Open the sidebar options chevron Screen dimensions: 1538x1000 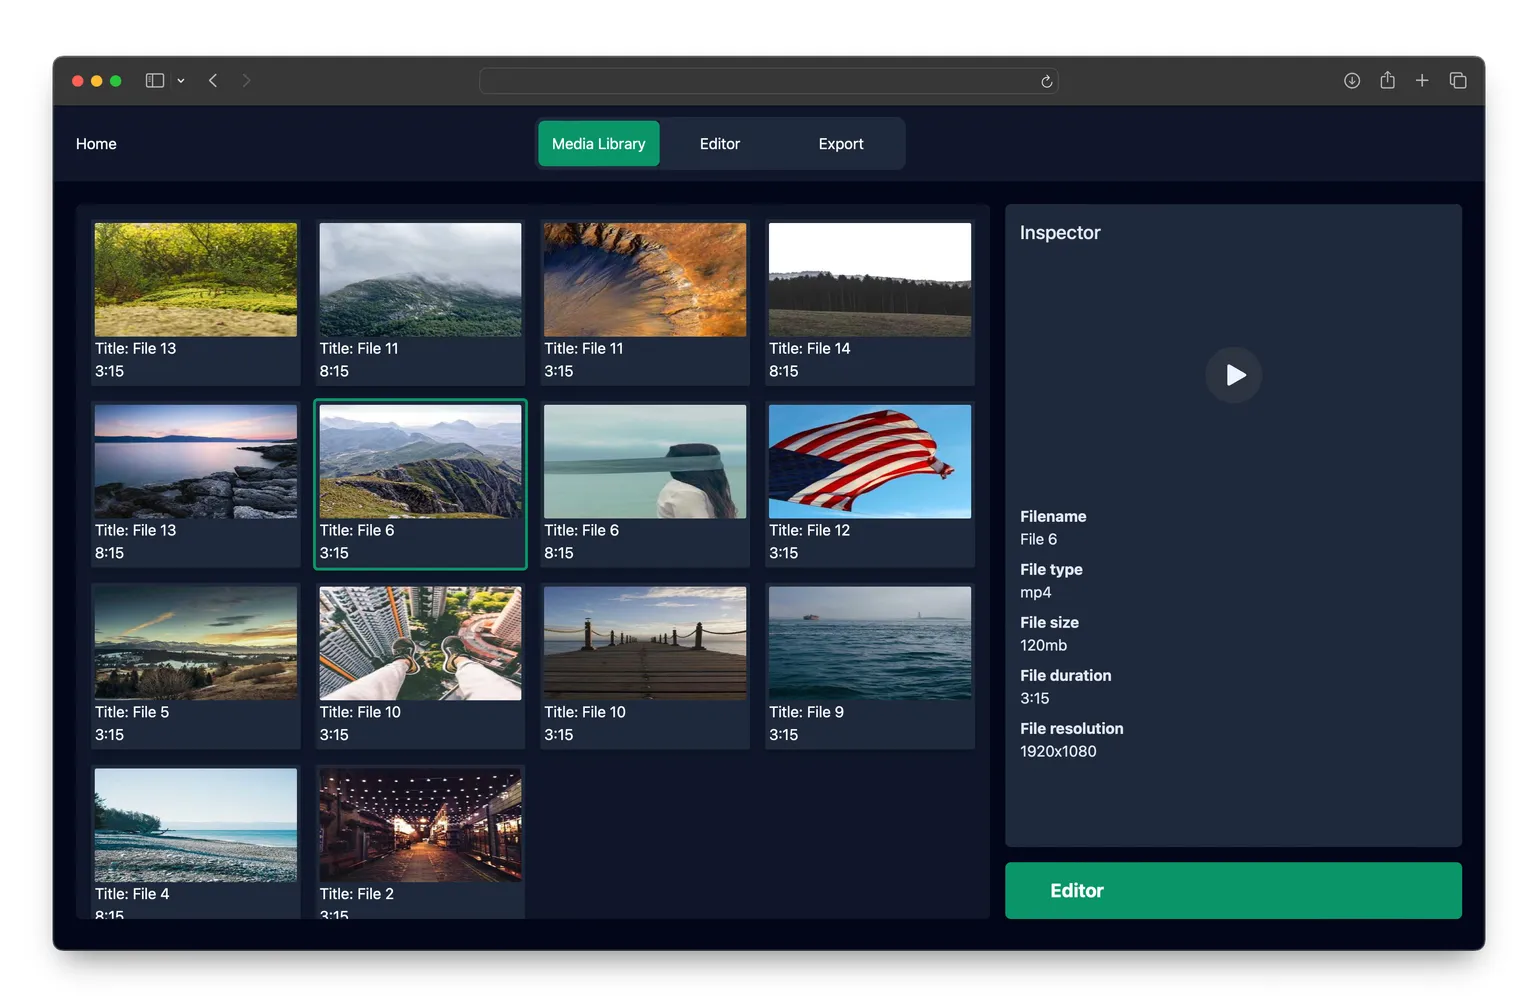181,81
